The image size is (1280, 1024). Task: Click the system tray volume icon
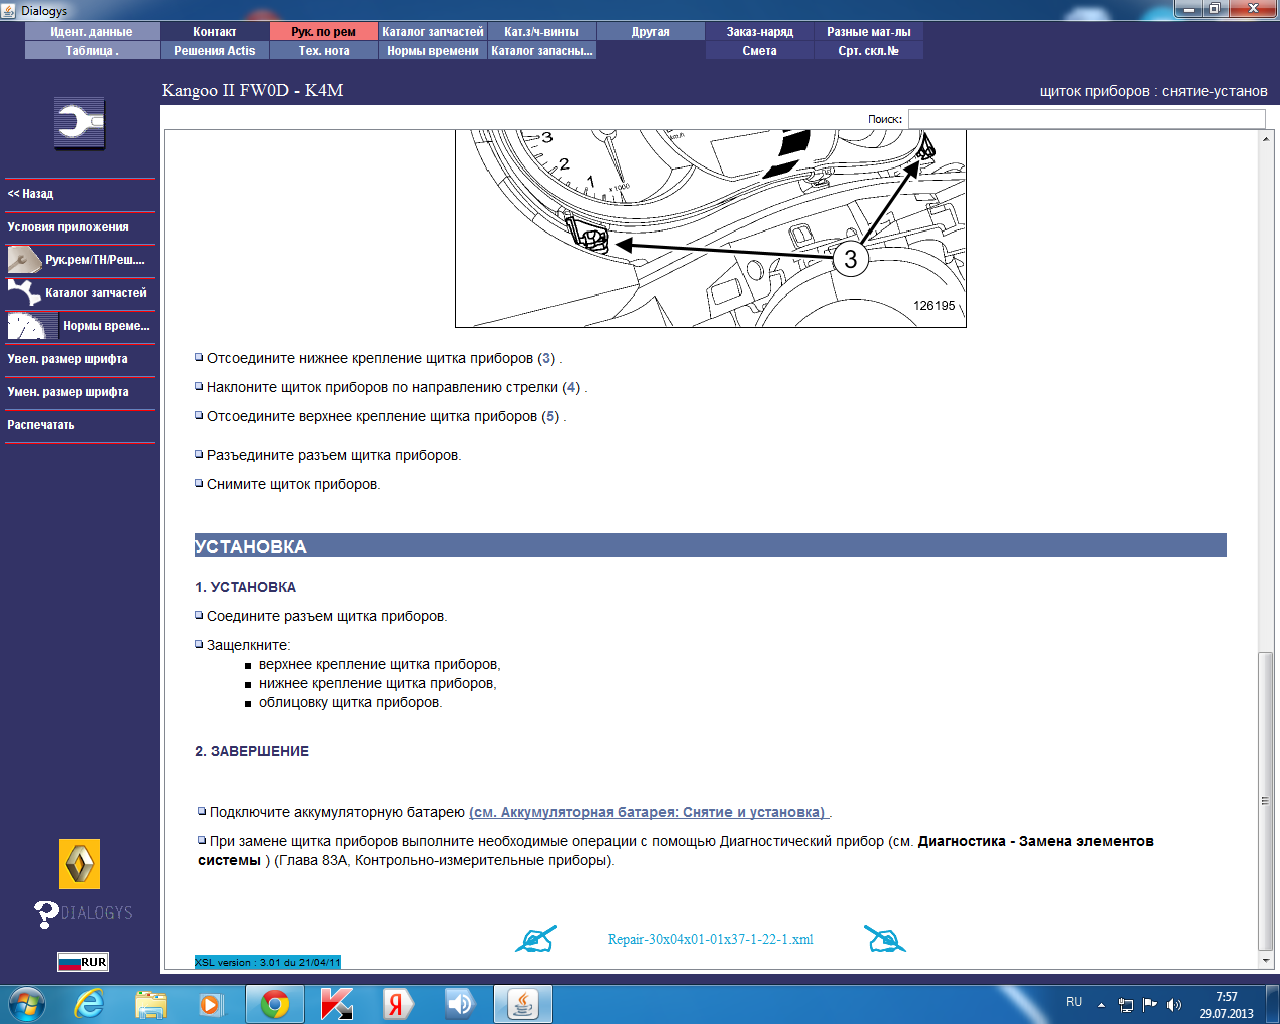click(x=1174, y=1005)
